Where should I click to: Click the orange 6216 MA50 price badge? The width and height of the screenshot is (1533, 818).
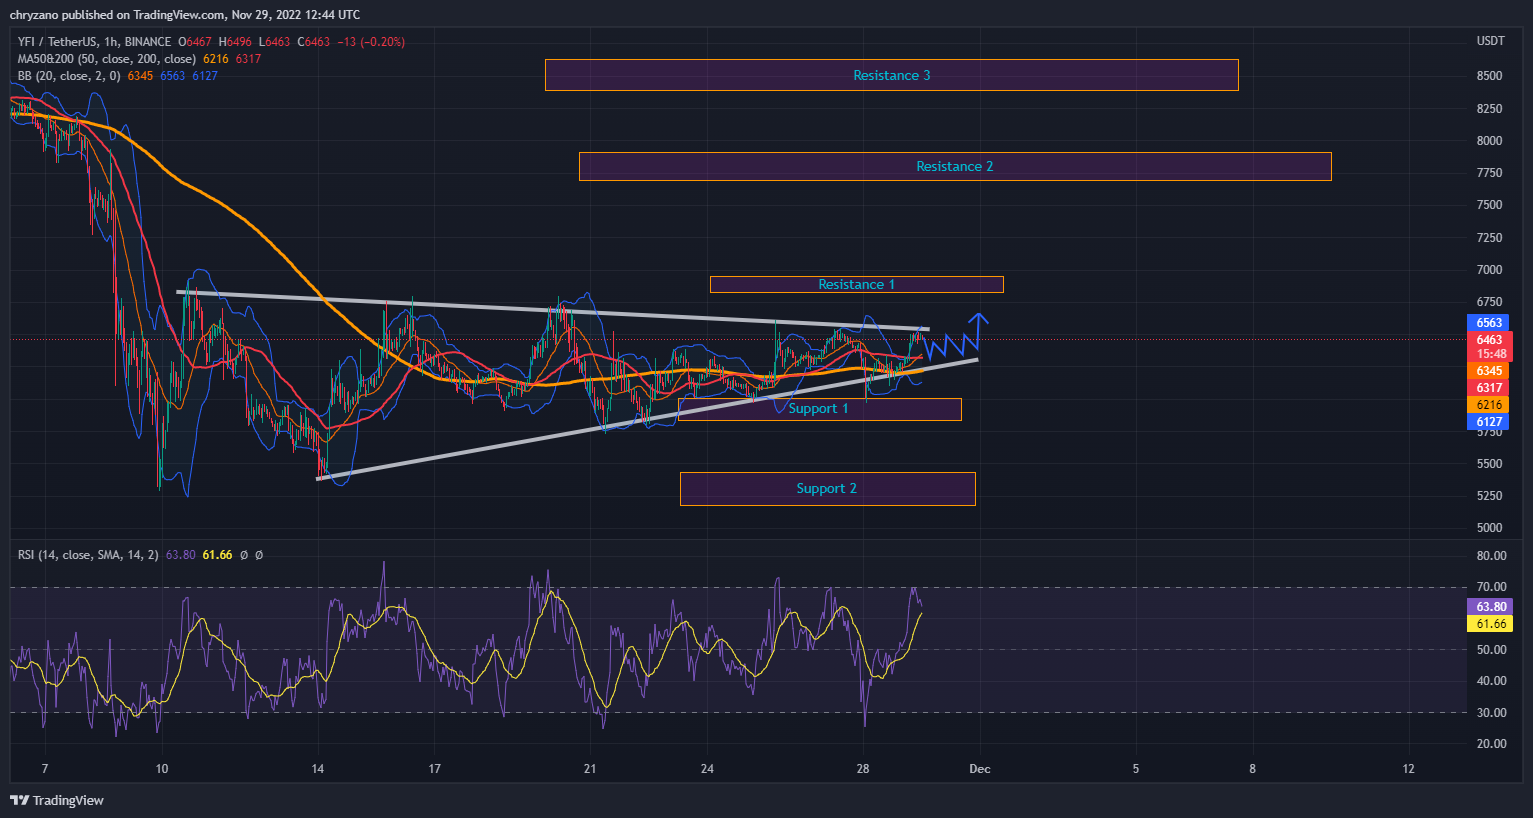coord(1489,404)
